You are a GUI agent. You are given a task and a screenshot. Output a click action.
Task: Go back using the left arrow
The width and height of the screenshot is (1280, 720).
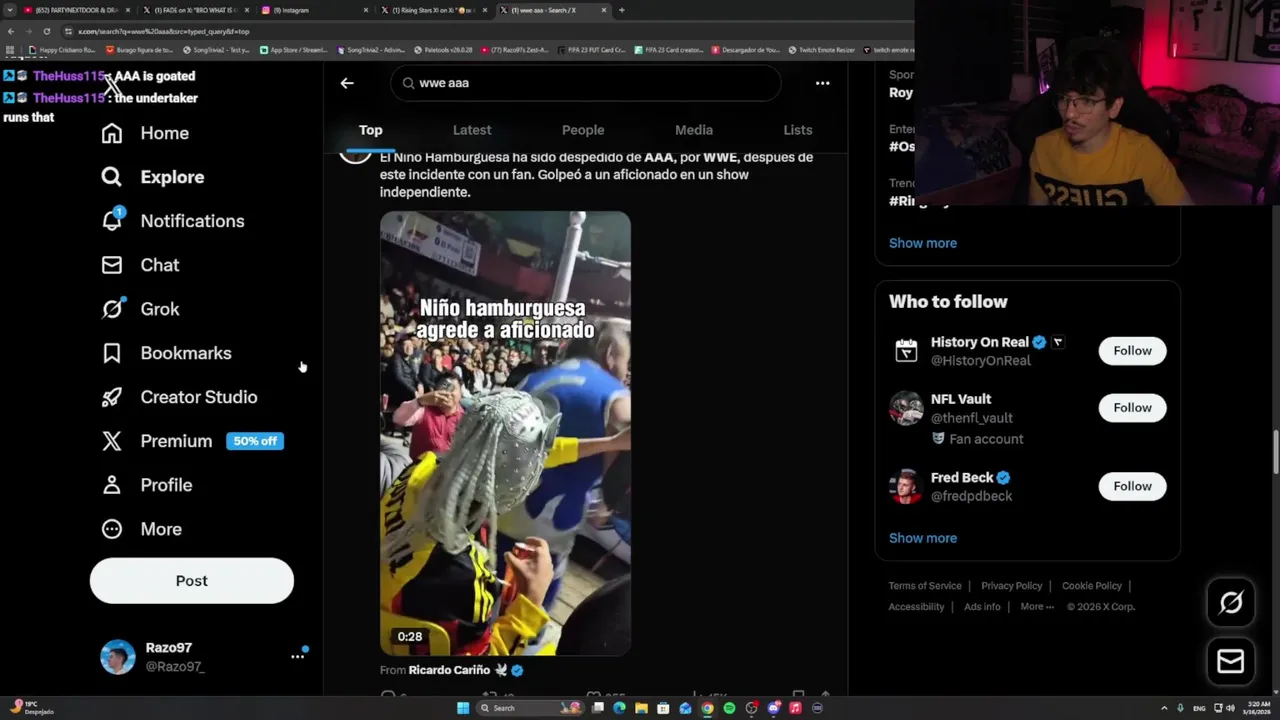347,83
